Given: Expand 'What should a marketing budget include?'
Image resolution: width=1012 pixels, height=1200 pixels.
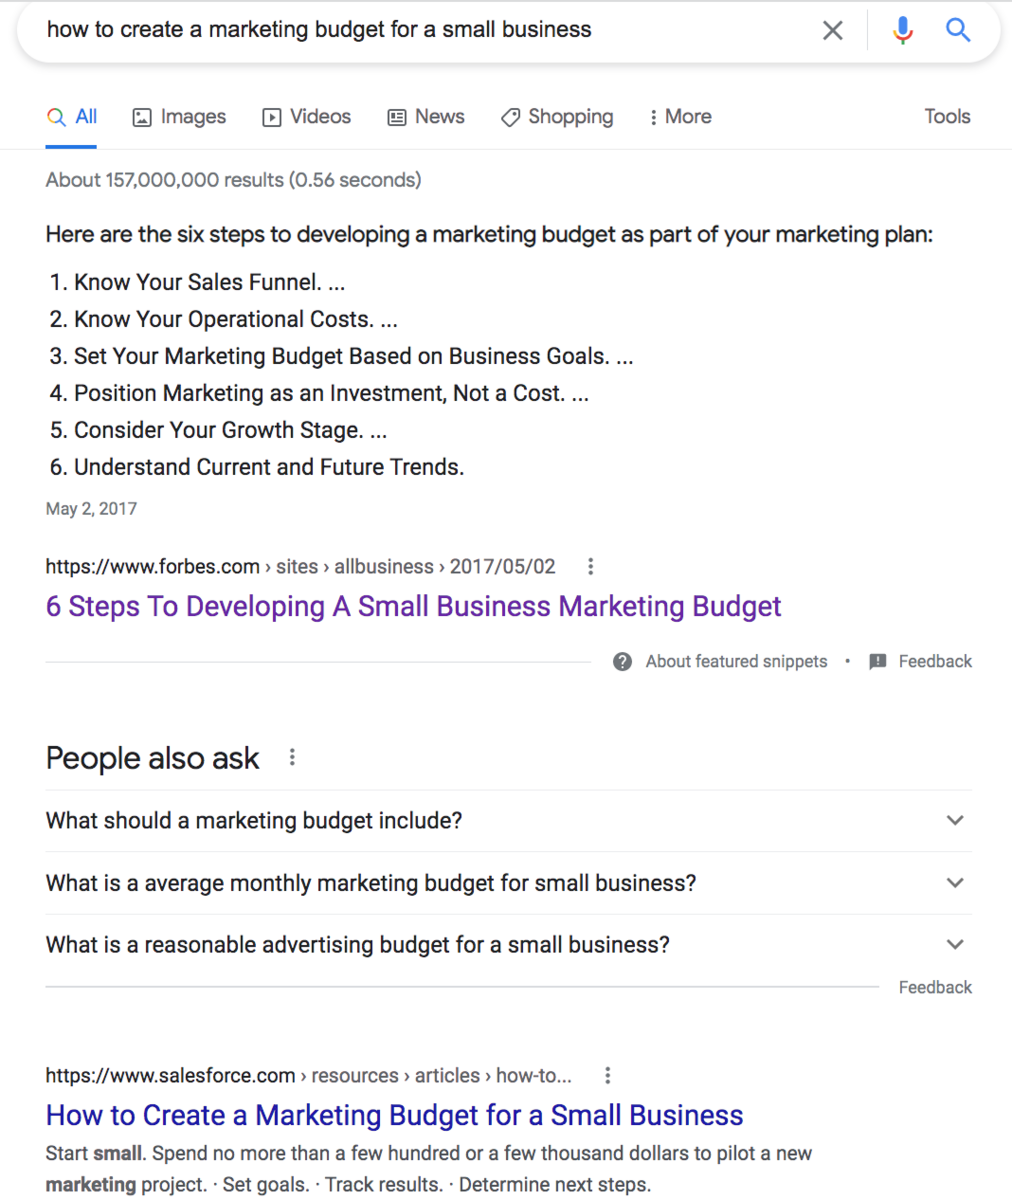Looking at the screenshot, I should (x=508, y=821).
